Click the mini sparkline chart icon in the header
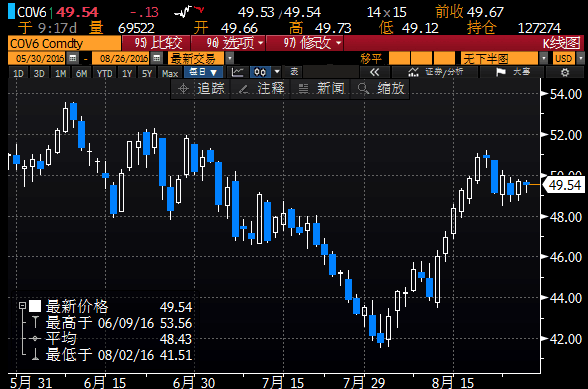This screenshot has width=588, height=389. pos(189,12)
